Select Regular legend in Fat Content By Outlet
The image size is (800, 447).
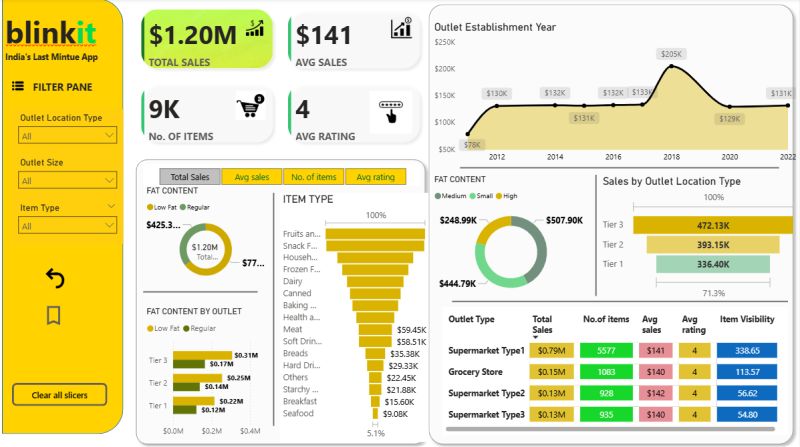(199, 329)
